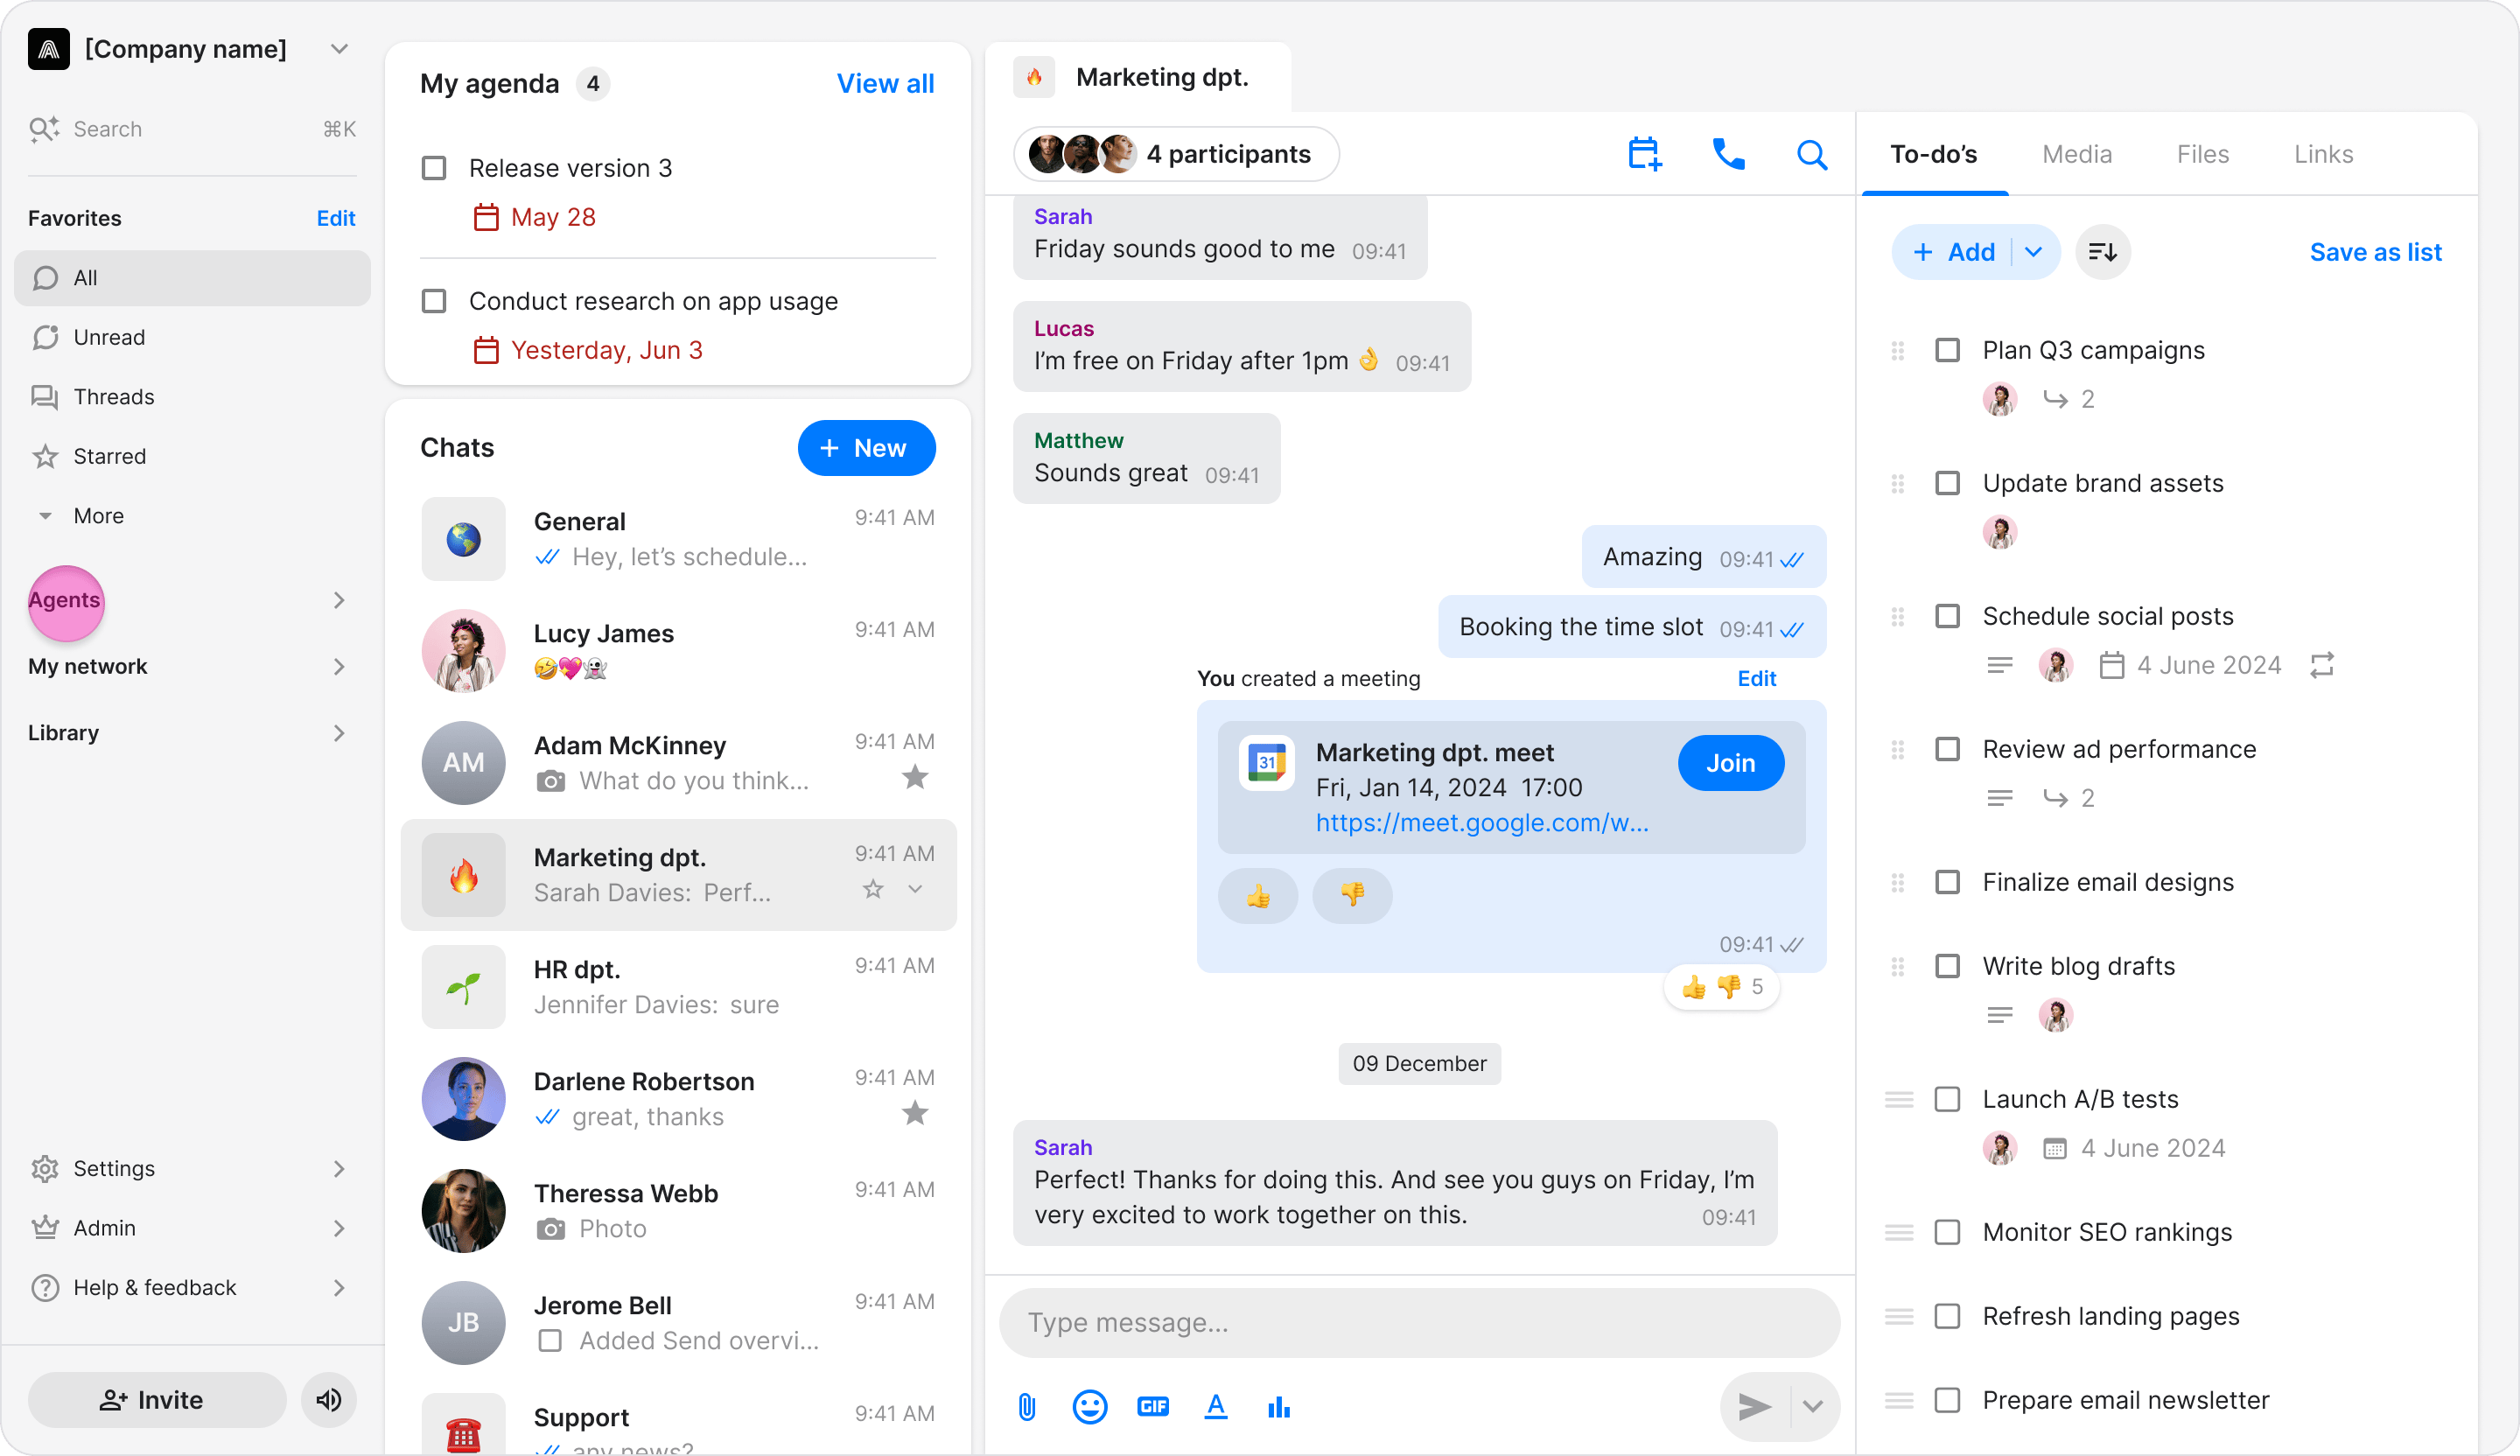Click the Invite button
Image resolution: width=2520 pixels, height=1456 pixels.
[156, 1400]
